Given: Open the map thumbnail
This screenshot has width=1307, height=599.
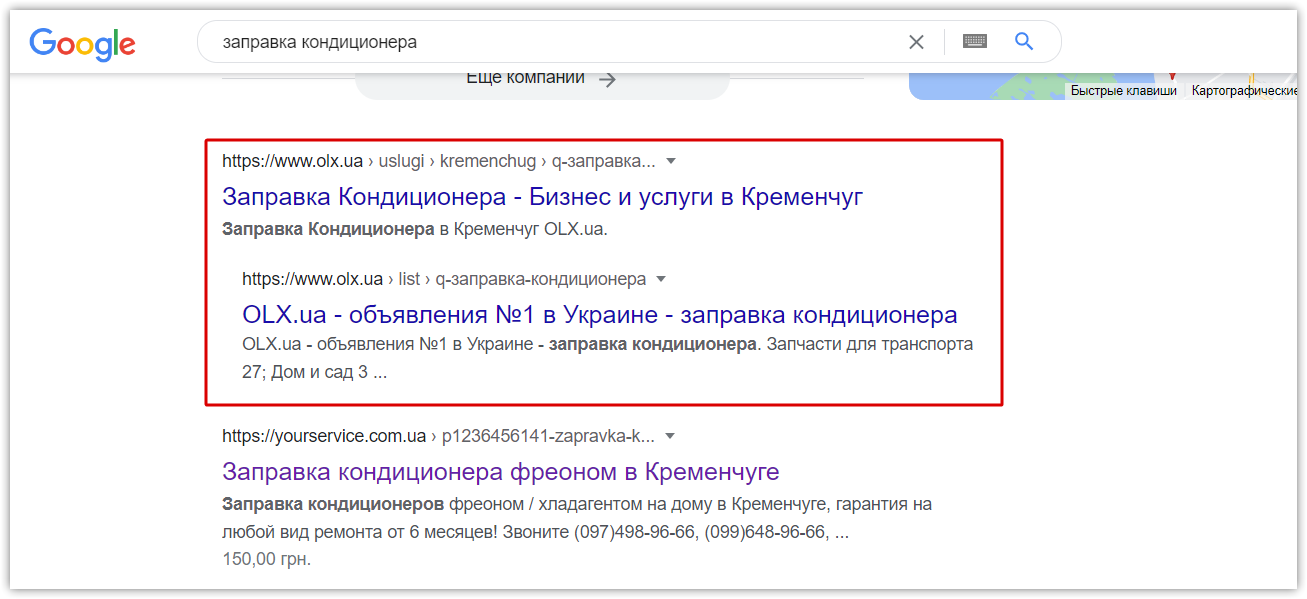Looking at the screenshot, I should point(1103,86).
